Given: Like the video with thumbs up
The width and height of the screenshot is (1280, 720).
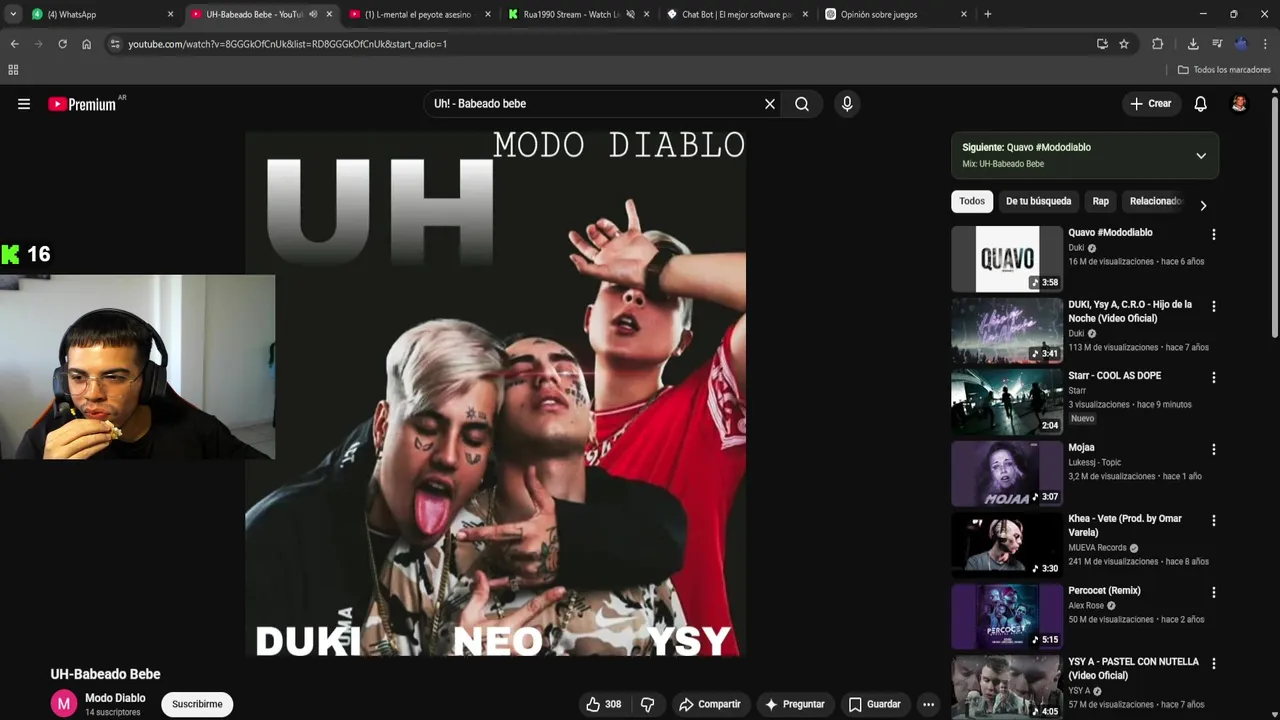Looking at the screenshot, I should click(x=604, y=704).
